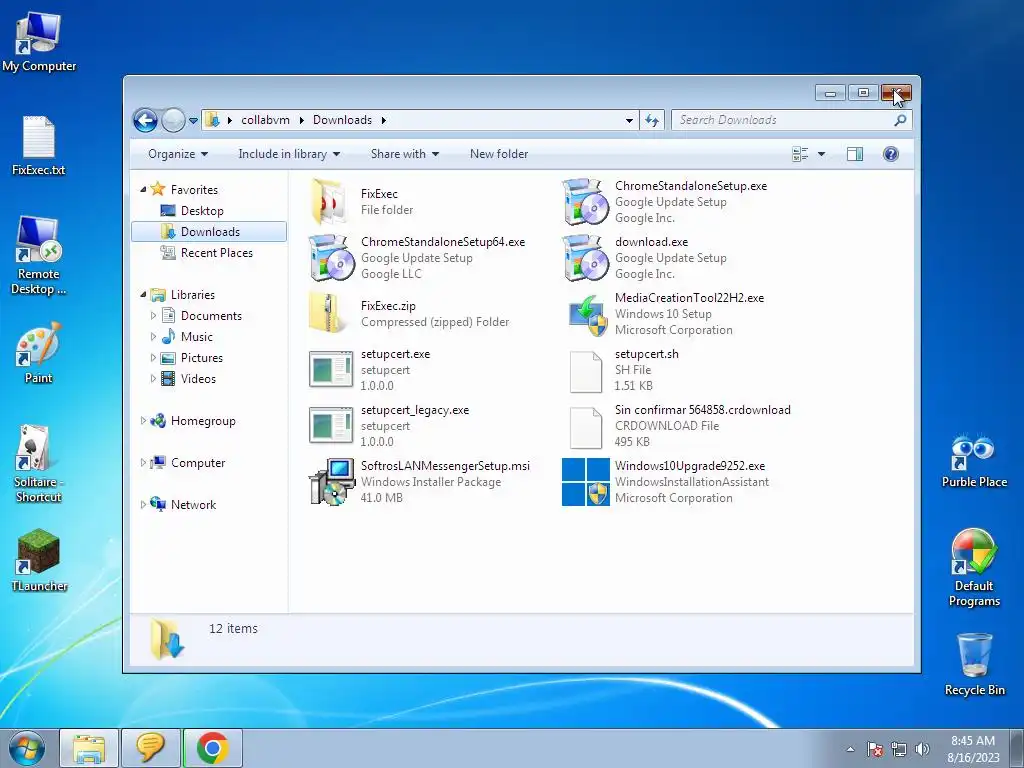
Task: Click Downloads breadcrumb in address bar
Action: click(342, 120)
